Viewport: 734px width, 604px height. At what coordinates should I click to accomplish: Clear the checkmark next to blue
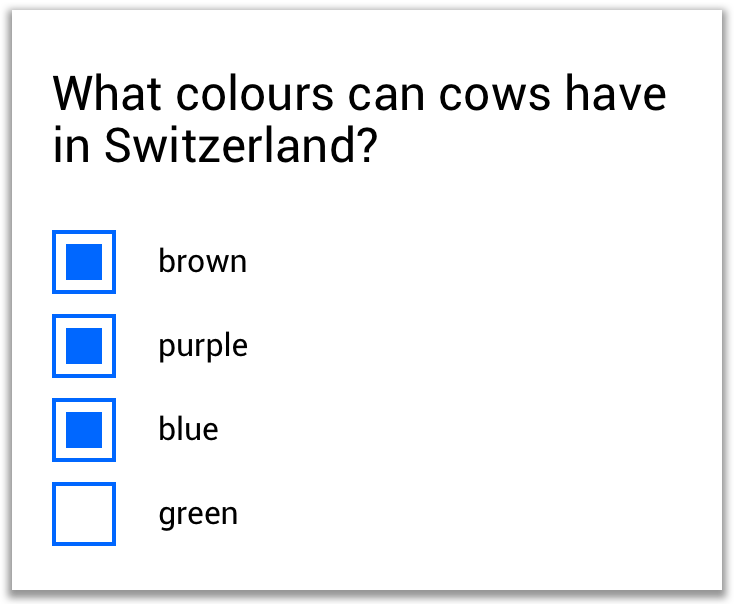tap(84, 430)
